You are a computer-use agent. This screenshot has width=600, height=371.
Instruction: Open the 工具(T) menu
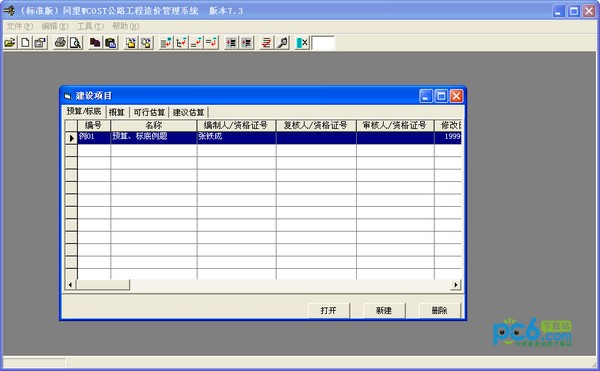[x=90, y=26]
